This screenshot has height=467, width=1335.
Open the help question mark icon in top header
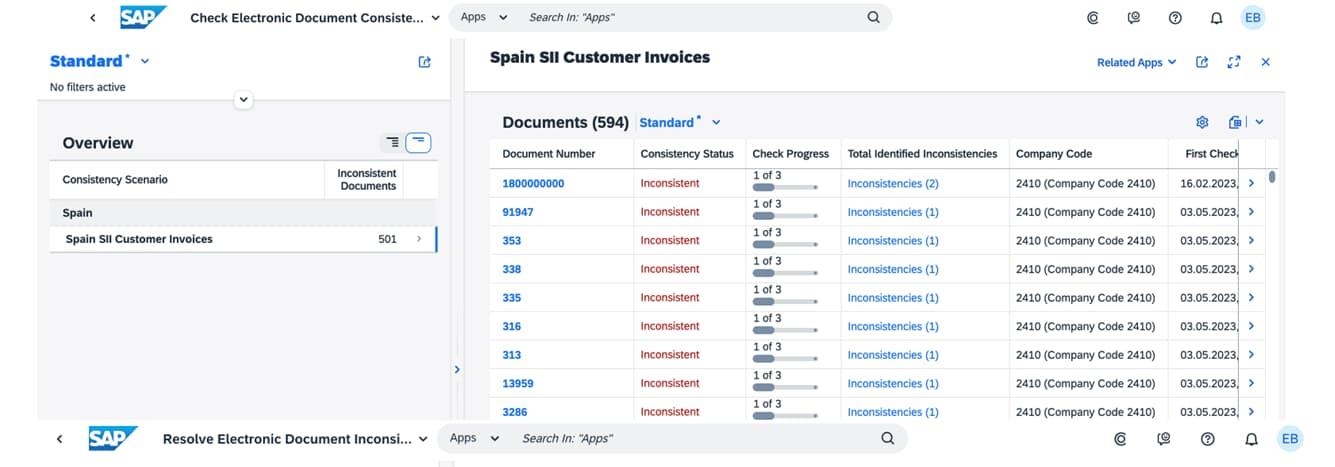(1175, 18)
